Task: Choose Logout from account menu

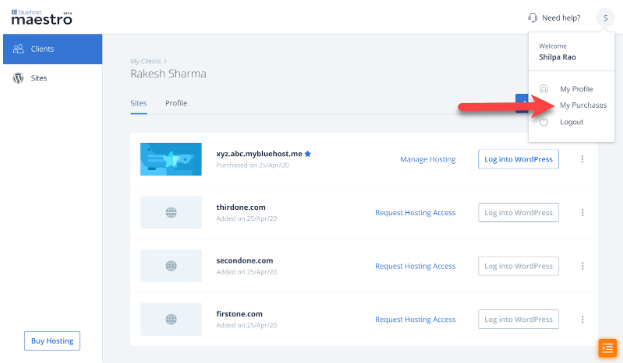Action: 571,122
